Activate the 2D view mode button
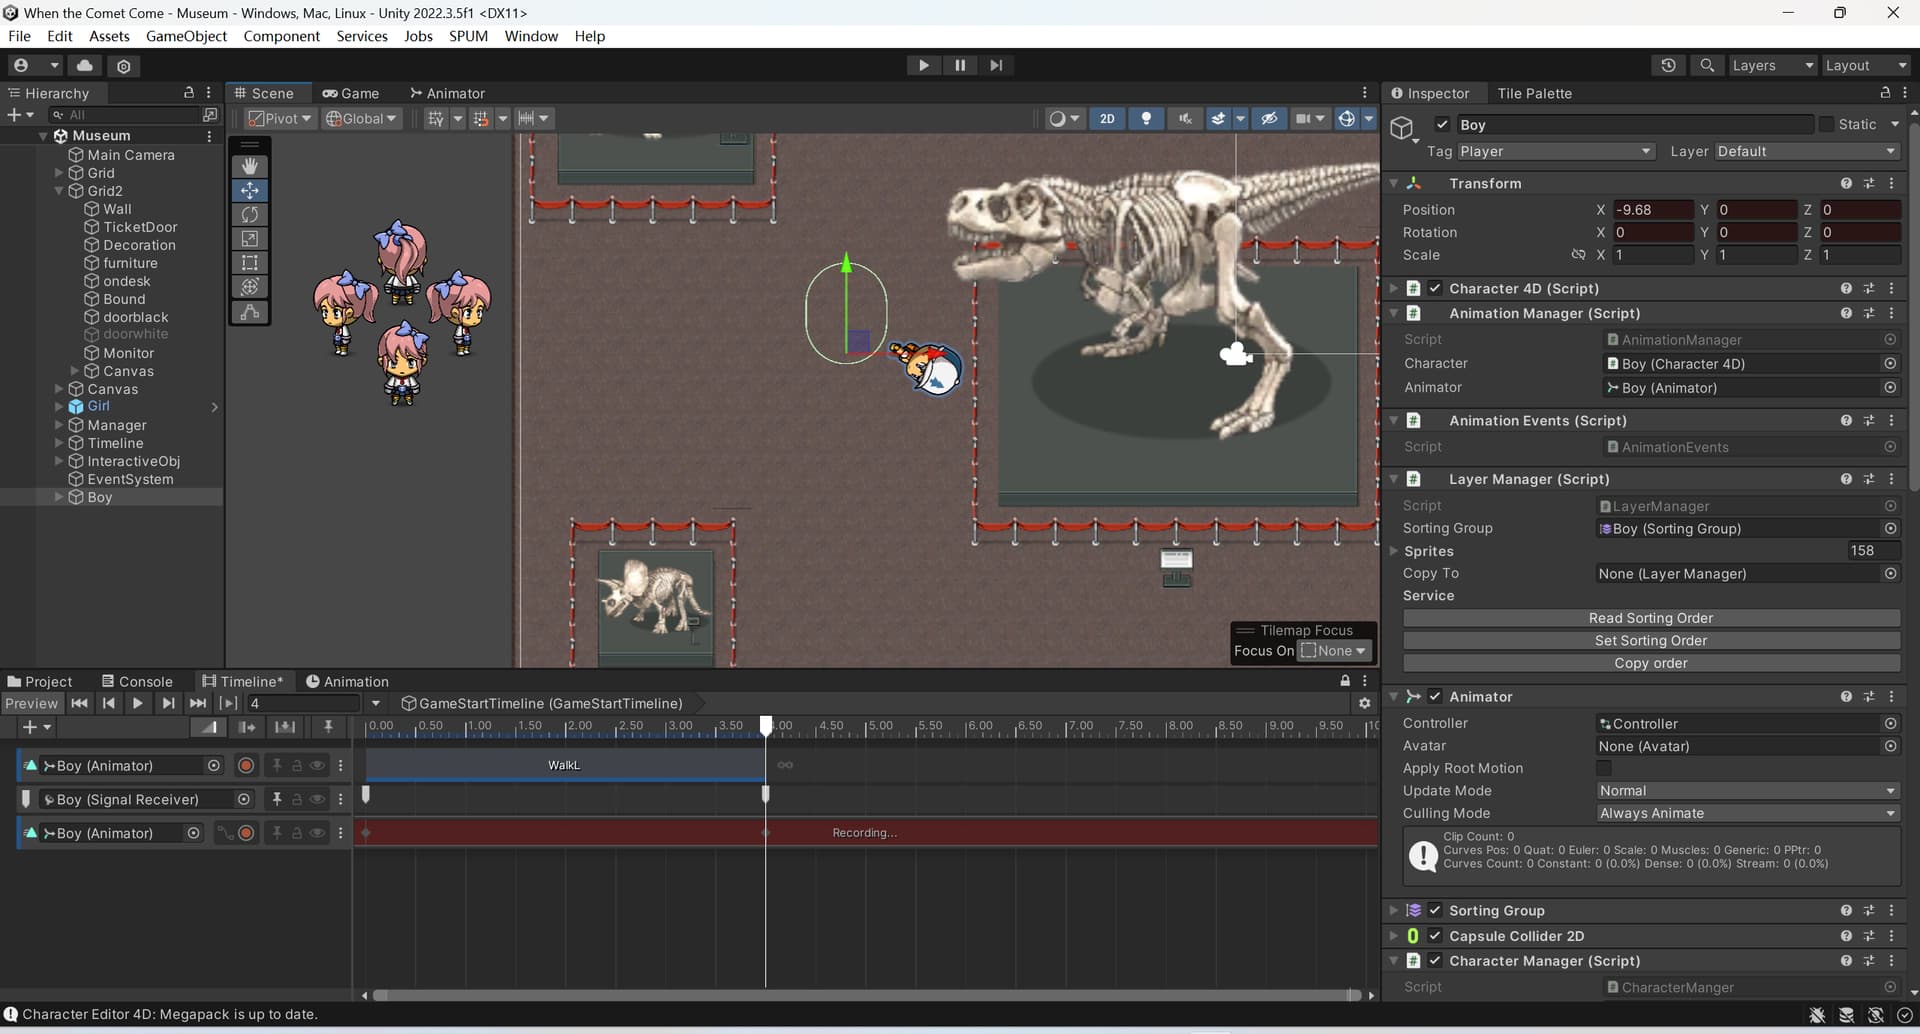This screenshot has width=1920, height=1034. click(1107, 118)
